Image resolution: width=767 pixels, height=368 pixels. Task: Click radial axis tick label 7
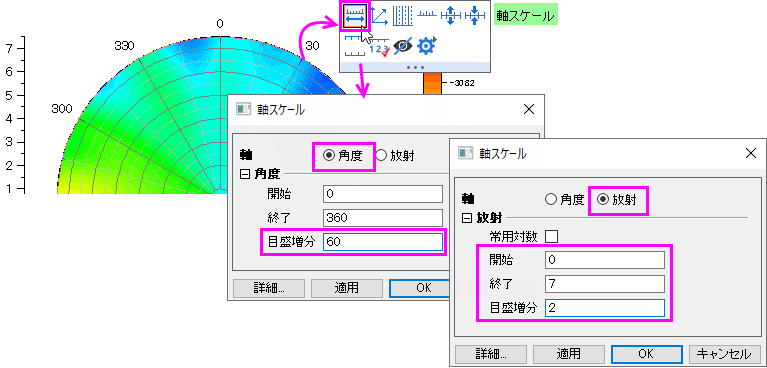click(x=9, y=48)
